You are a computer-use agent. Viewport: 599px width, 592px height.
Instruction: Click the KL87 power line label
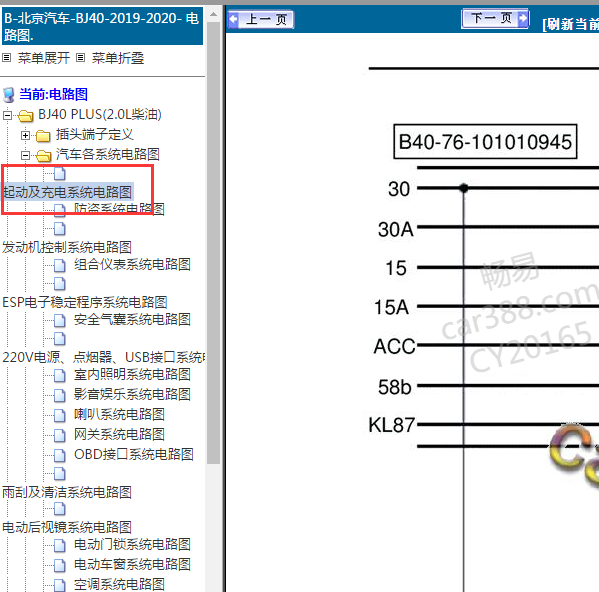[391, 425]
